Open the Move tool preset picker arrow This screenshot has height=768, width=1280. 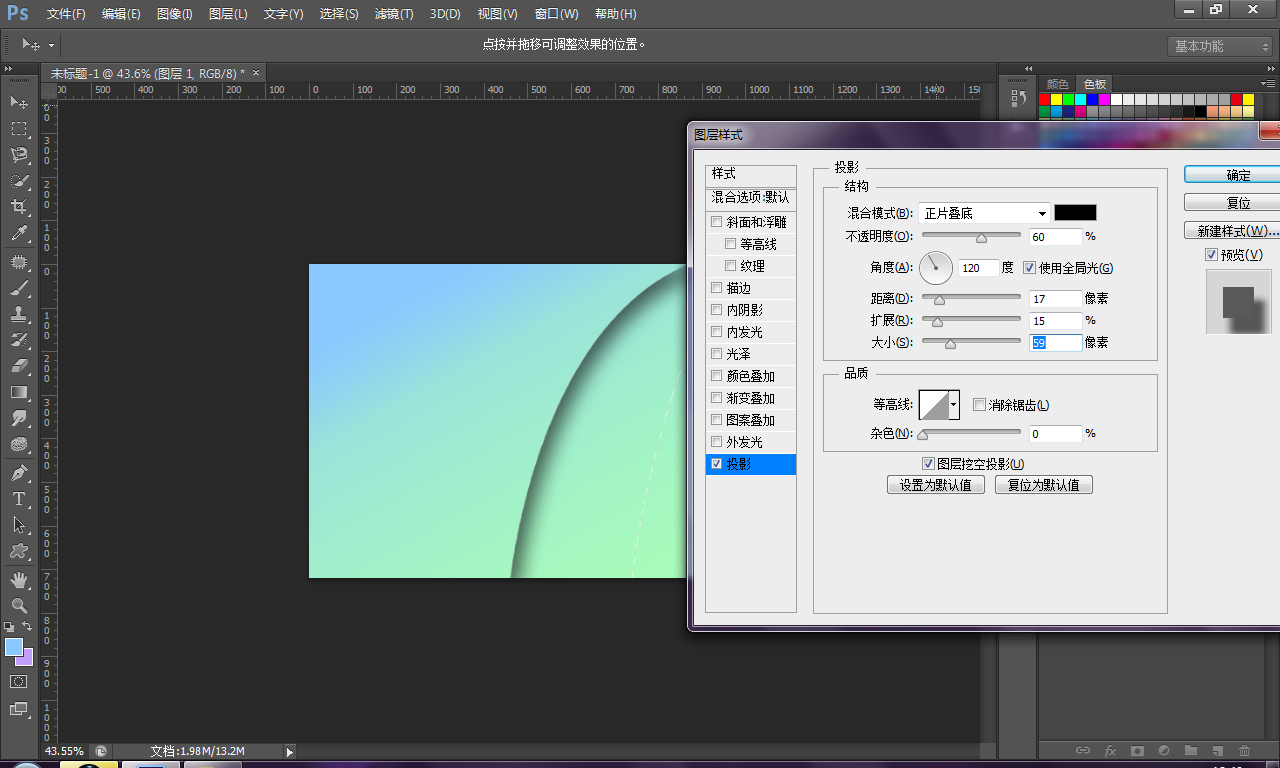pyautogui.click(x=51, y=45)
